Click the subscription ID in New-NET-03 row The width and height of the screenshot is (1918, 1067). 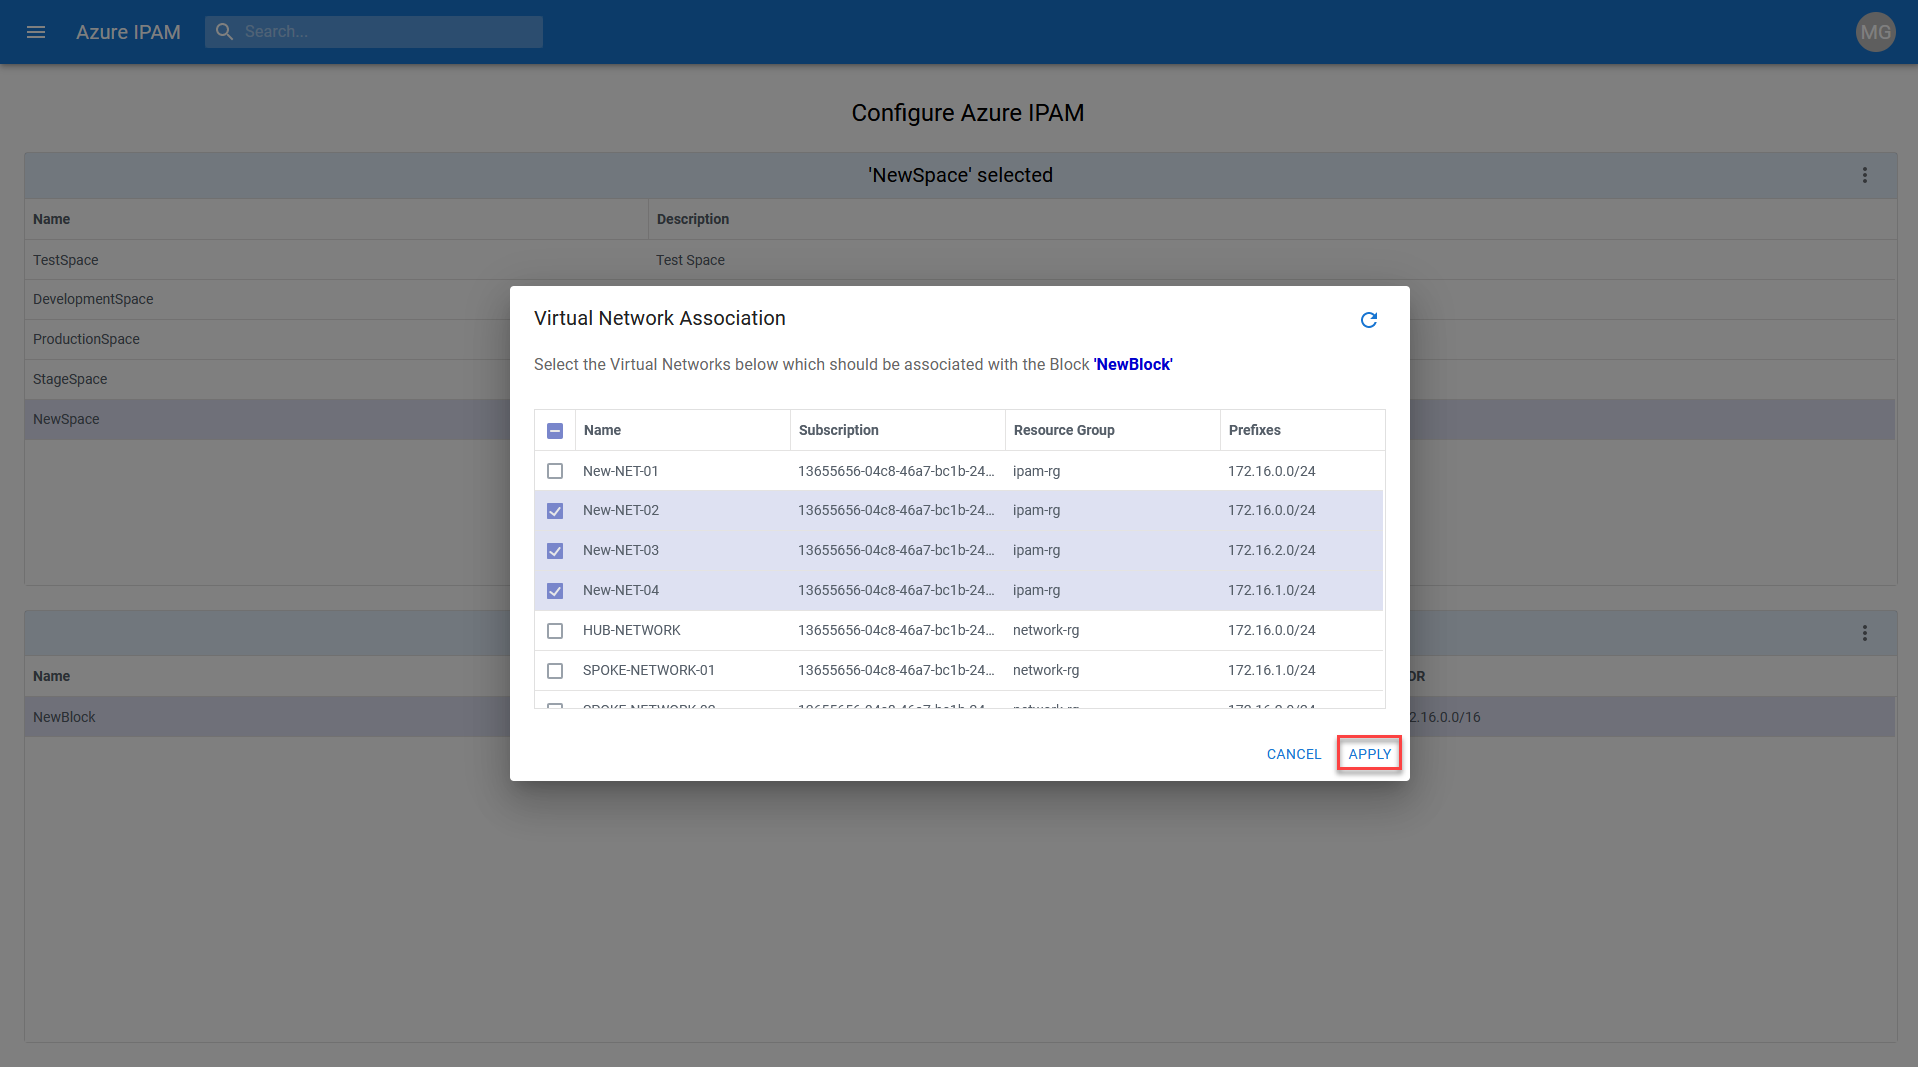tap(896, 550)
